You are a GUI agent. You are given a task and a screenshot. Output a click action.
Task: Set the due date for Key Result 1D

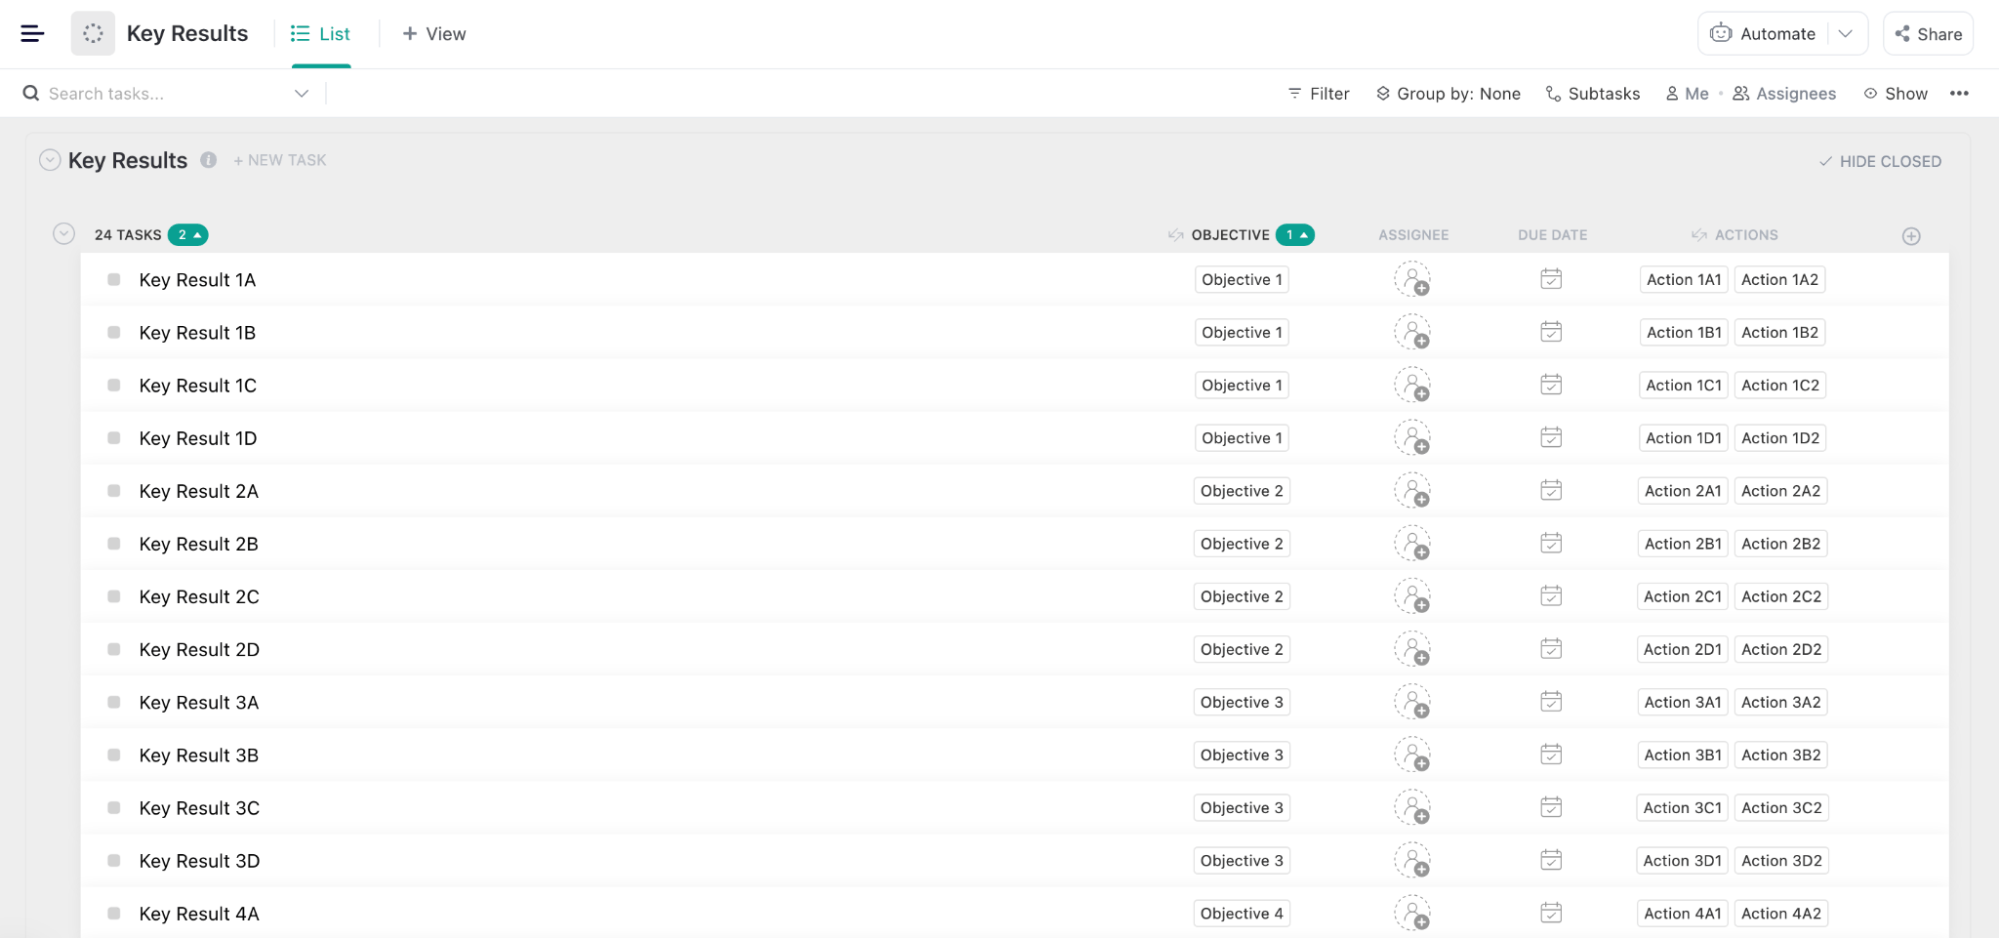[x=1551, y=438]
